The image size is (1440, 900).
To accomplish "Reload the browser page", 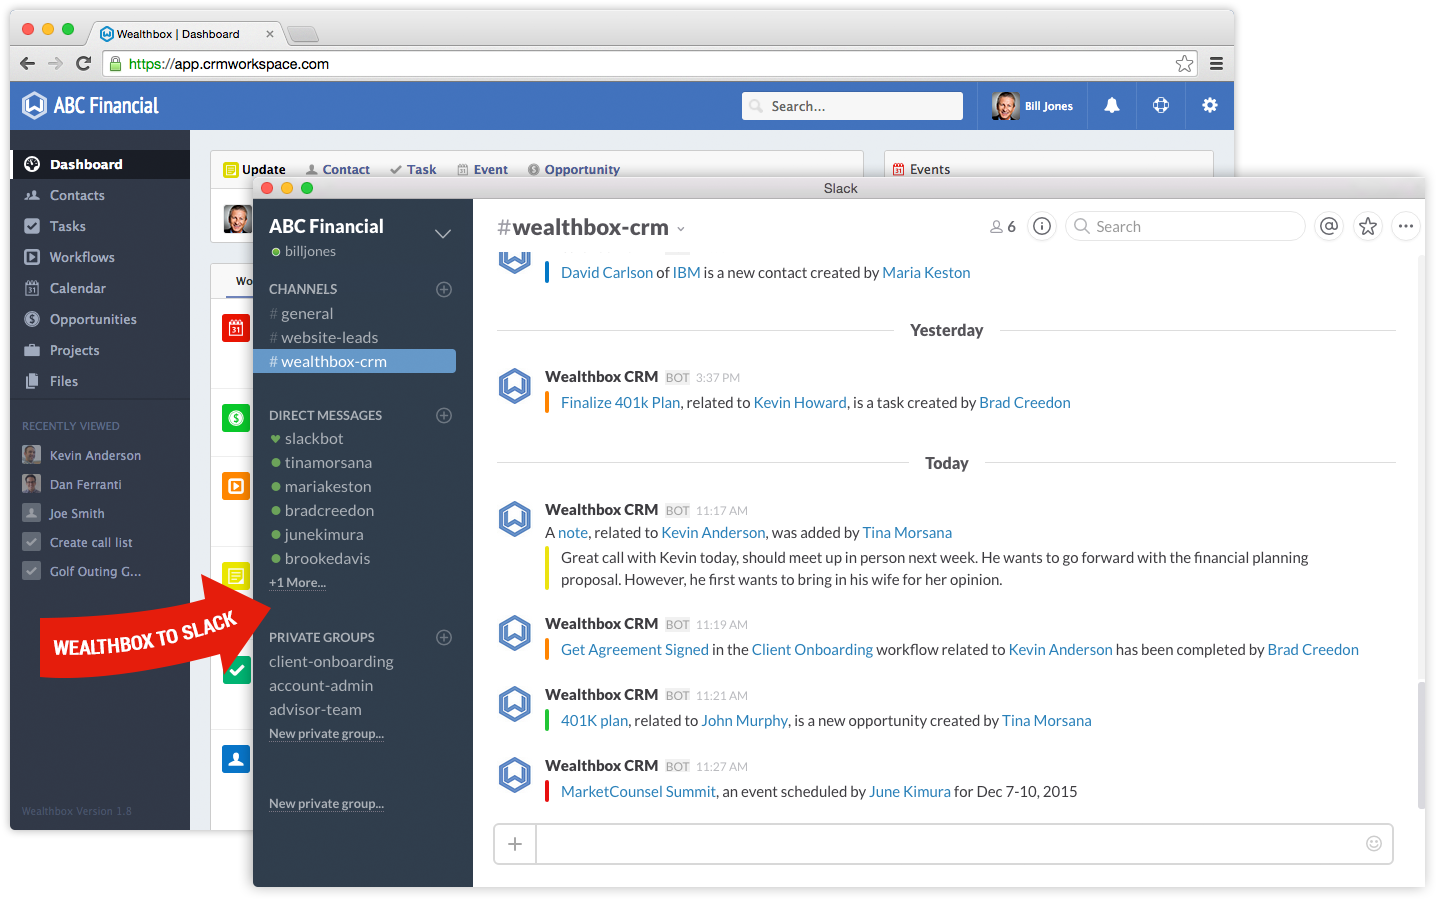I will pos(84,63).
